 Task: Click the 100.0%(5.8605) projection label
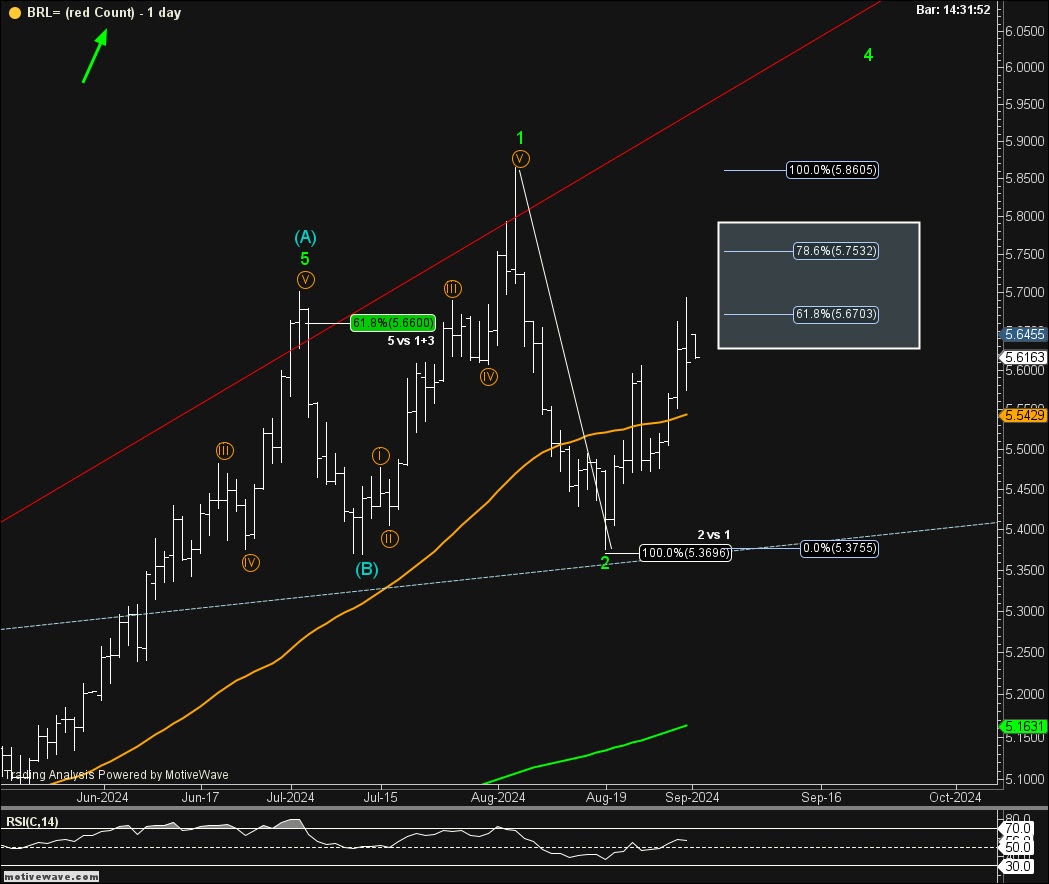(x=832, y=170)
